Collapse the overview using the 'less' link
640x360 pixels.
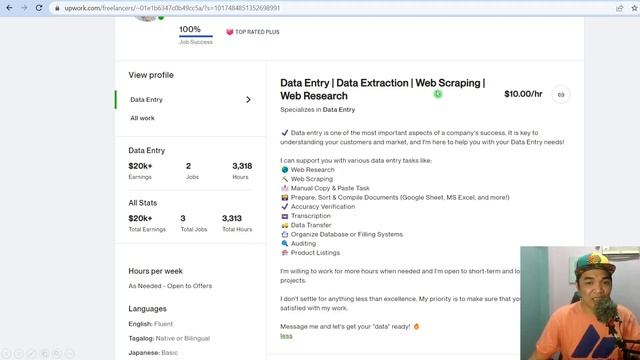(286, 336)
